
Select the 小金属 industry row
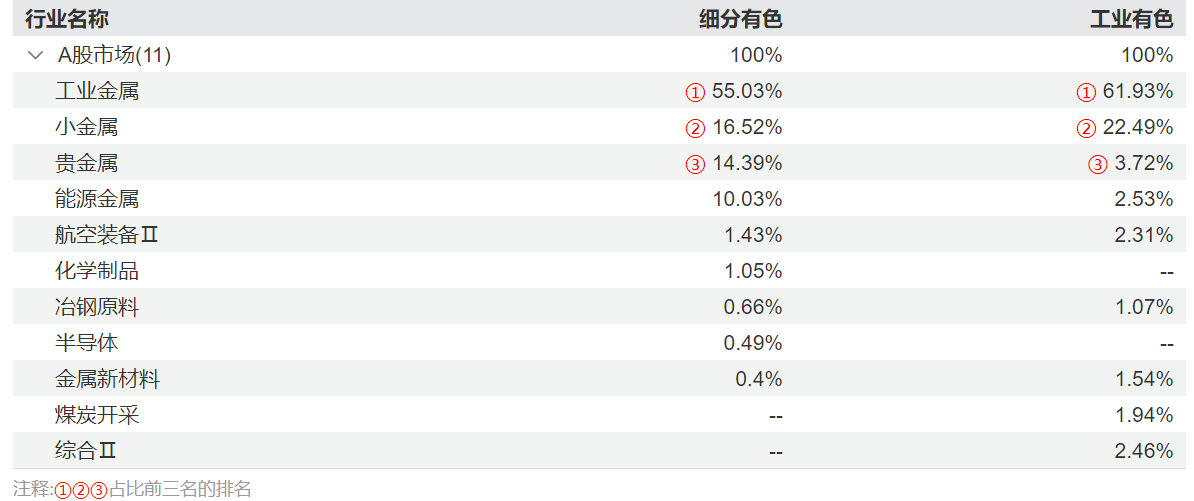87,127
